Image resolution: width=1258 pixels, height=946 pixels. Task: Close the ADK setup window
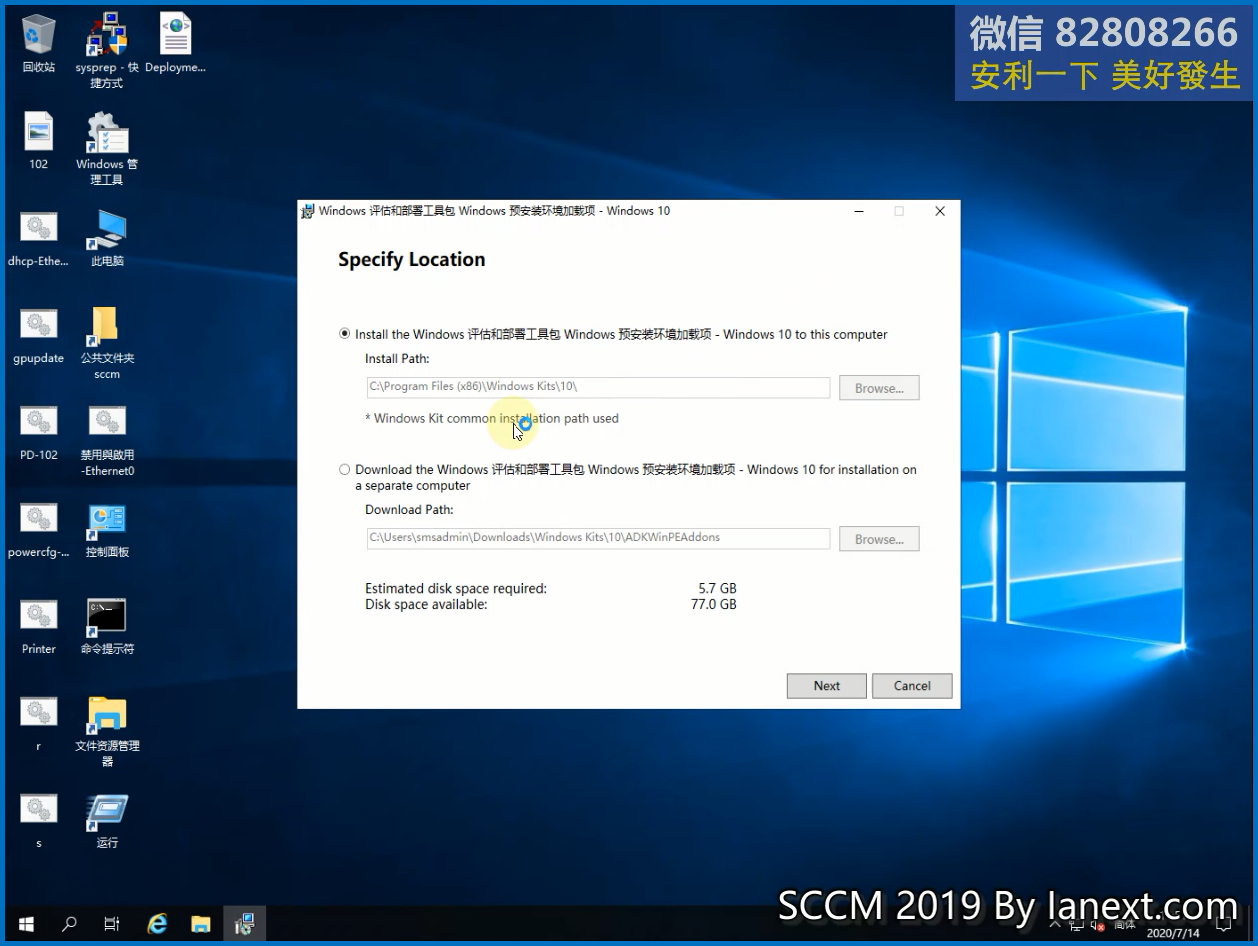click(940, 211)
